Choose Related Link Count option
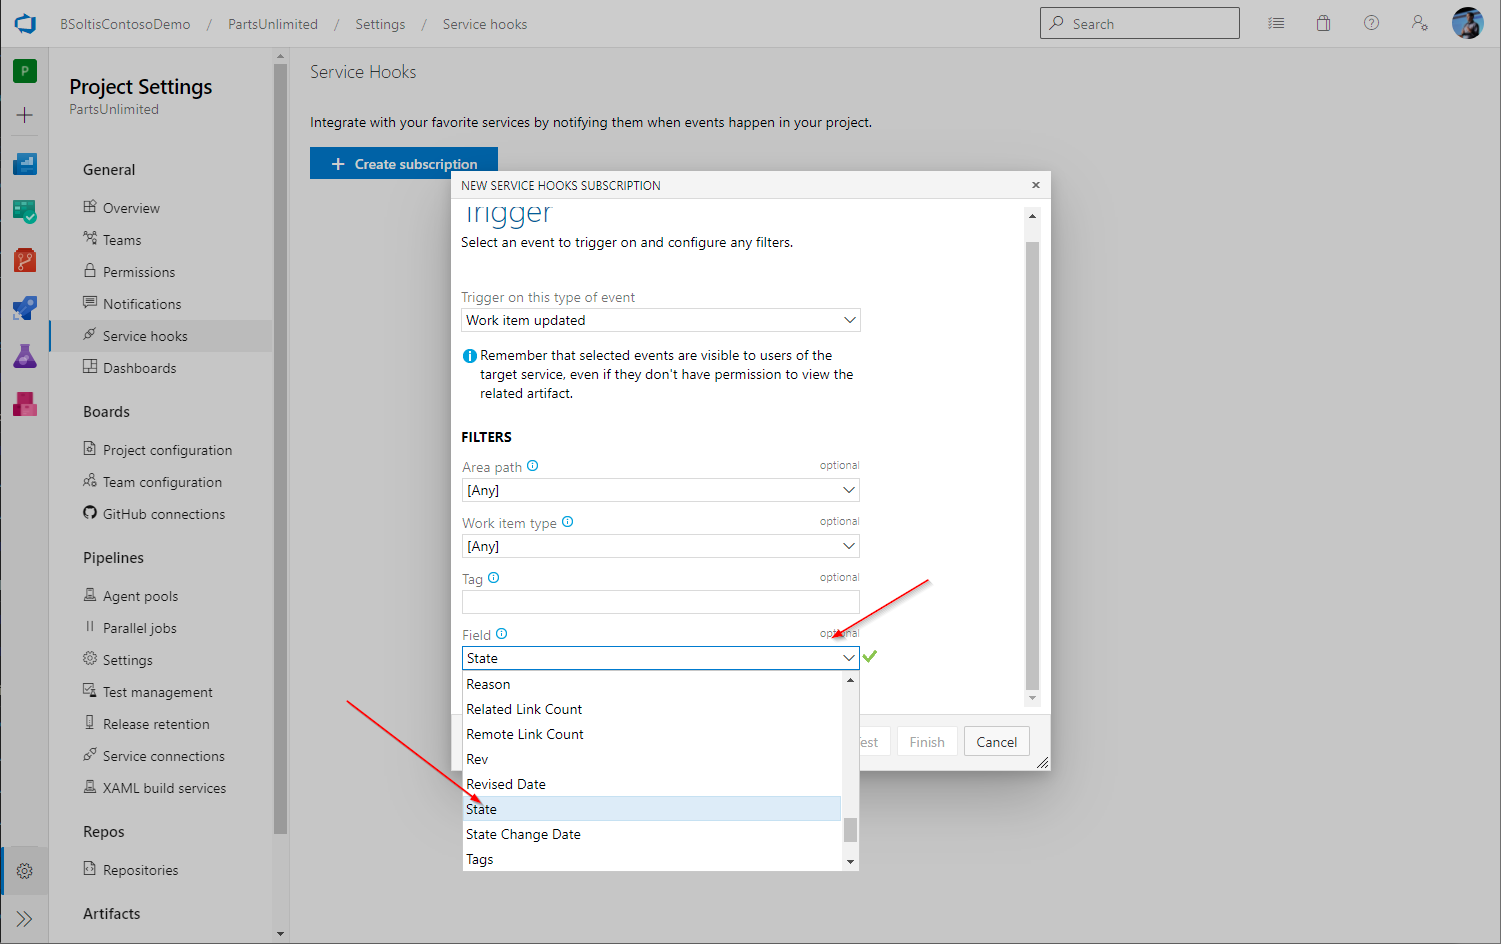Viewport: 1501px width, 944px height. 524,709
